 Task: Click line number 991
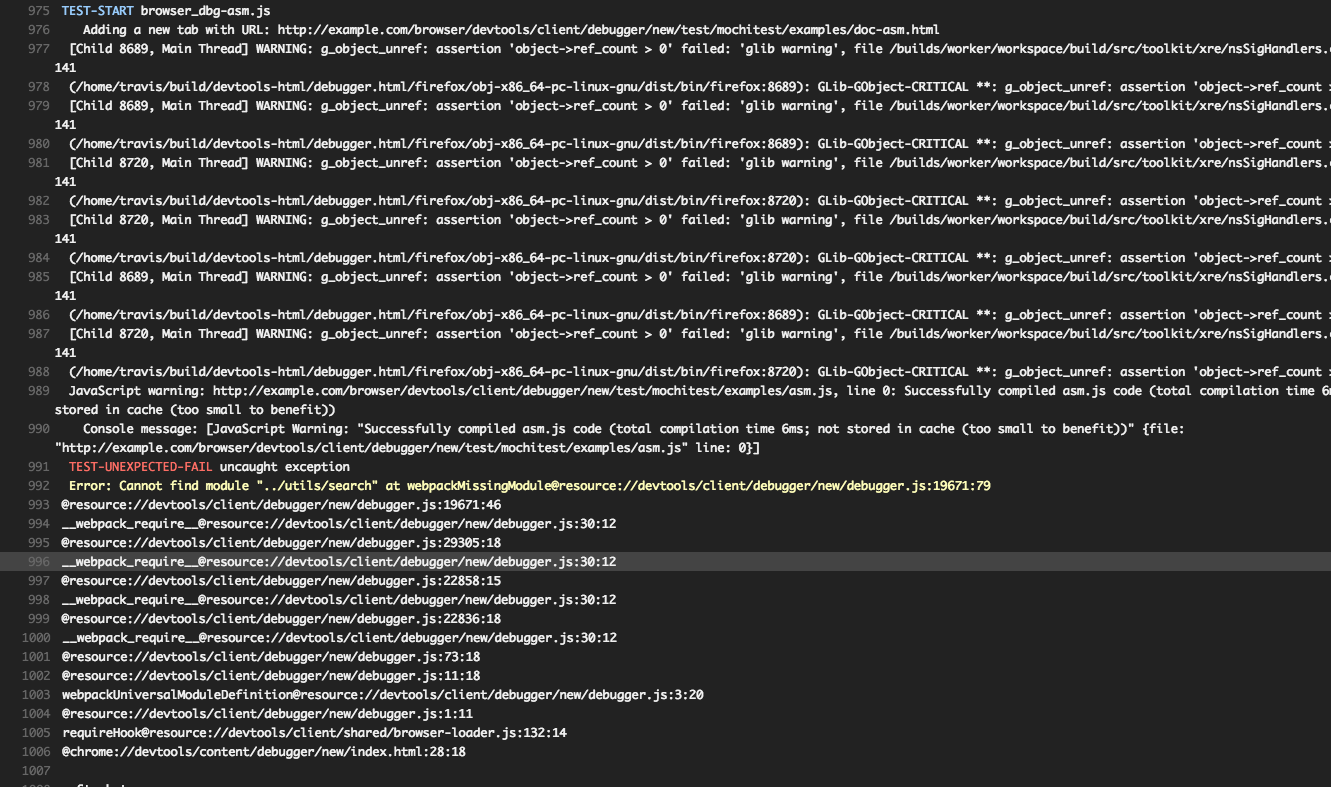(x=38, y=467)
